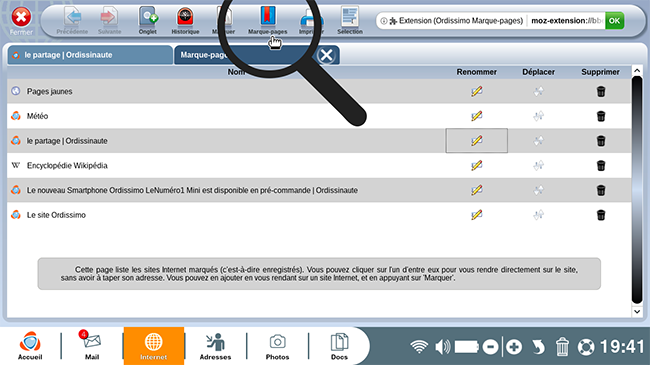
Task: Toggle the Wi-Fi status icon
Action: pyautogui.click(x=419, y=346)
